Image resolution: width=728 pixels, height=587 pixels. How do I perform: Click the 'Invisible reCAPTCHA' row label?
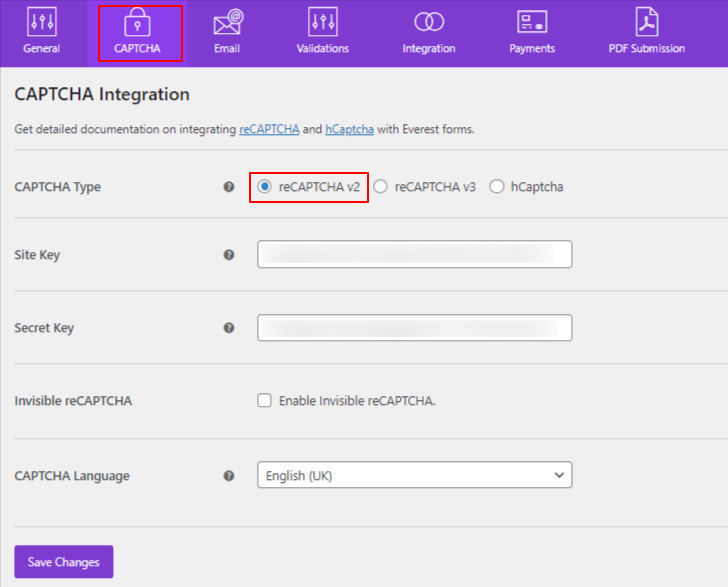coord(73,401)
